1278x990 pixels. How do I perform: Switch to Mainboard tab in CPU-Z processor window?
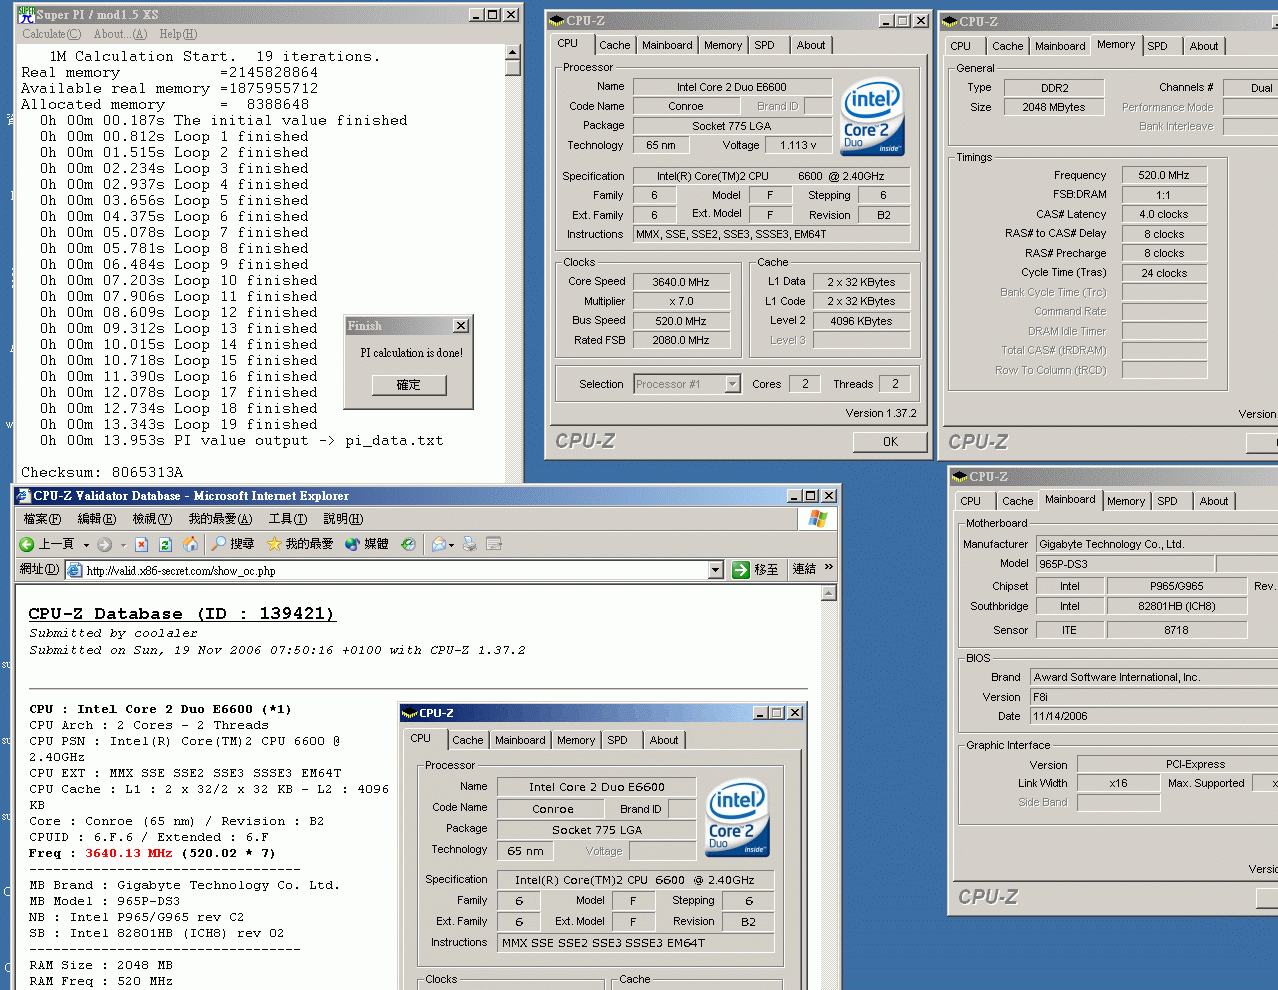pos(667,45)
